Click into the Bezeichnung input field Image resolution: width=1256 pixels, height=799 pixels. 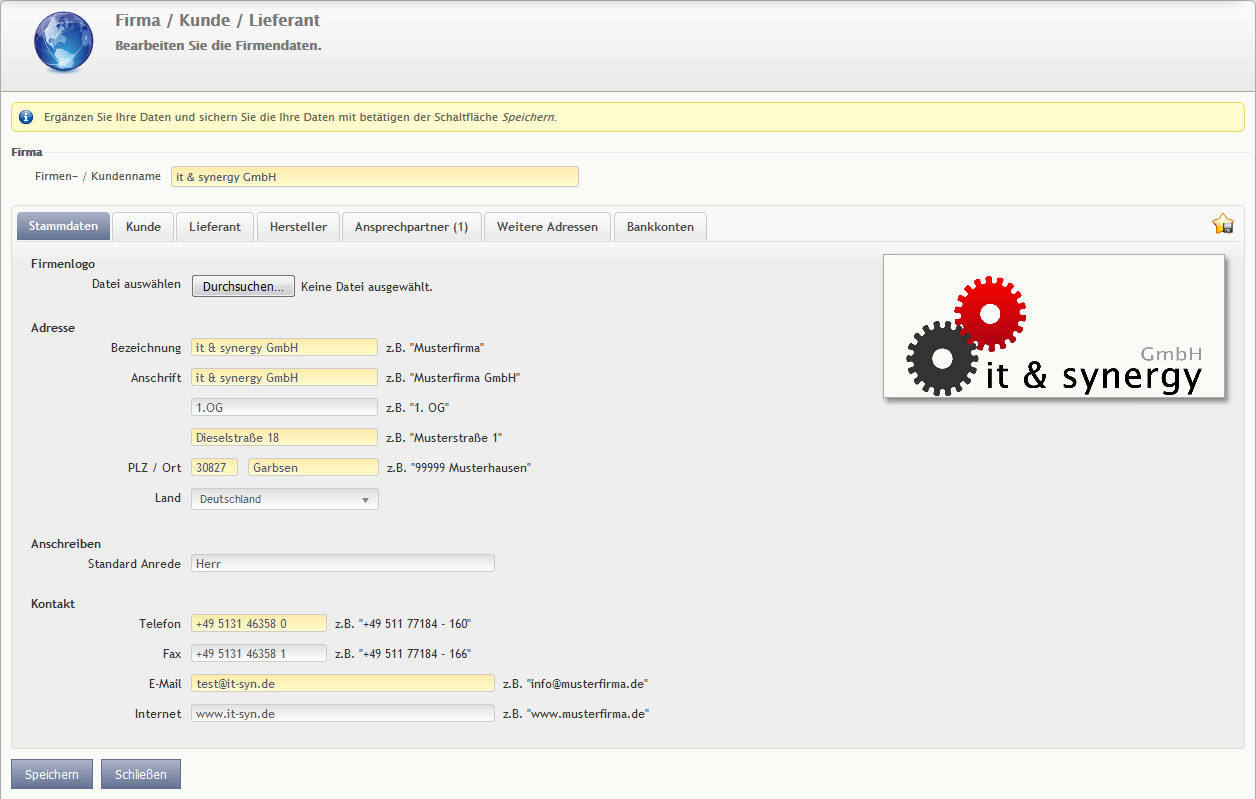[x=285, y=348]
